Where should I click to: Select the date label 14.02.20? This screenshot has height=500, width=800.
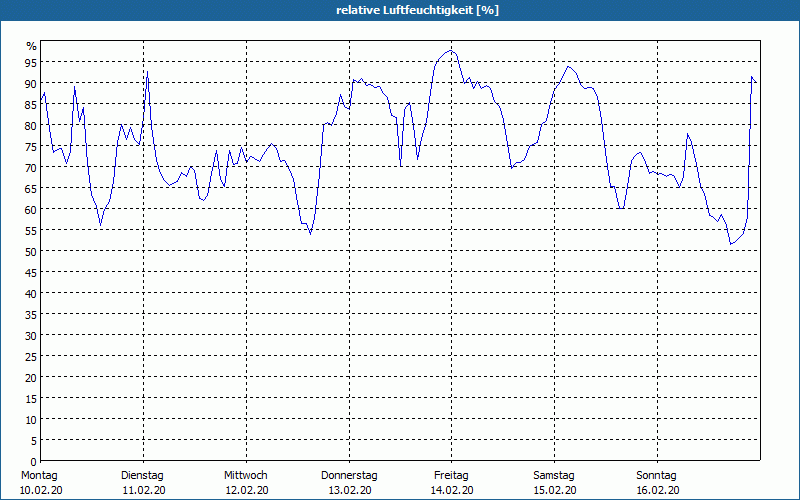pos(452,490)
